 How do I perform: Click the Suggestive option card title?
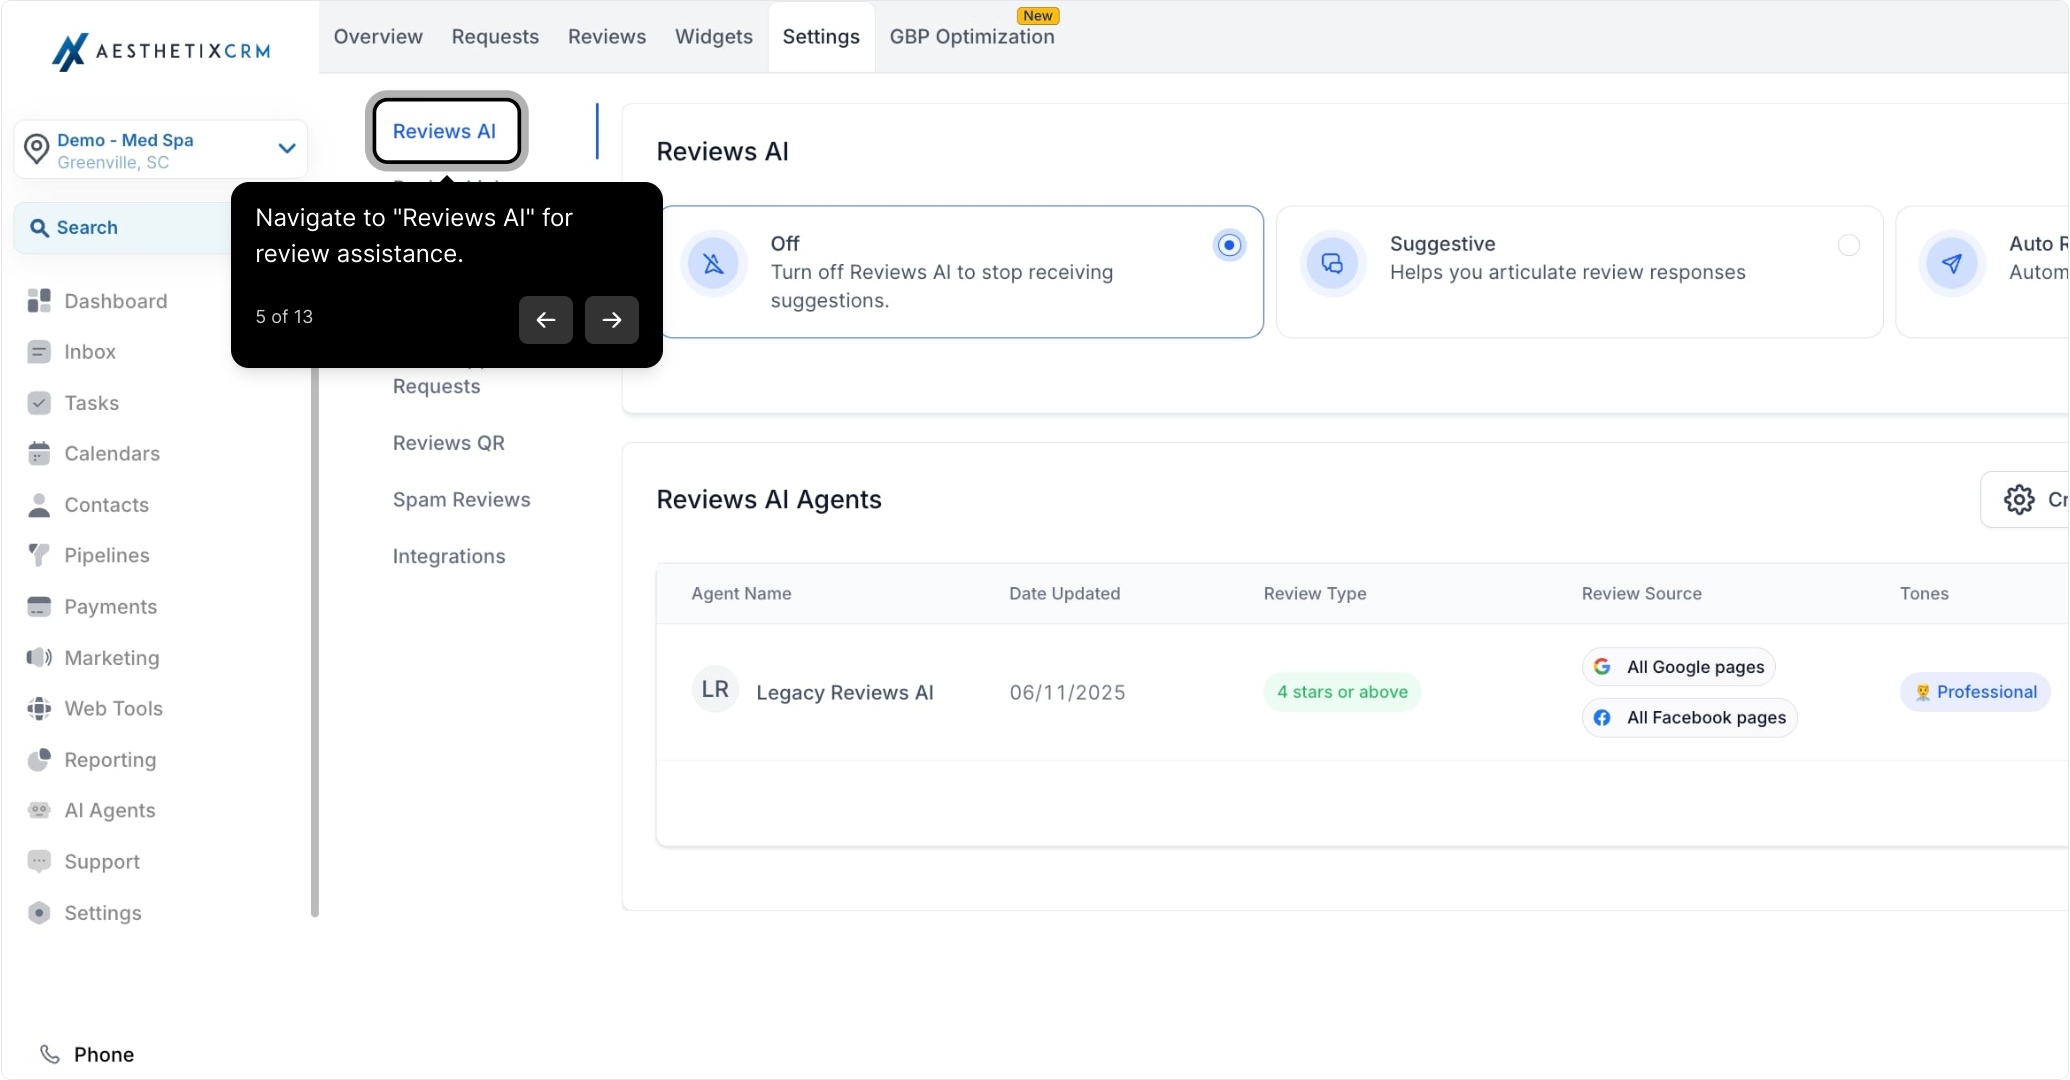(x=1442, y=244)
